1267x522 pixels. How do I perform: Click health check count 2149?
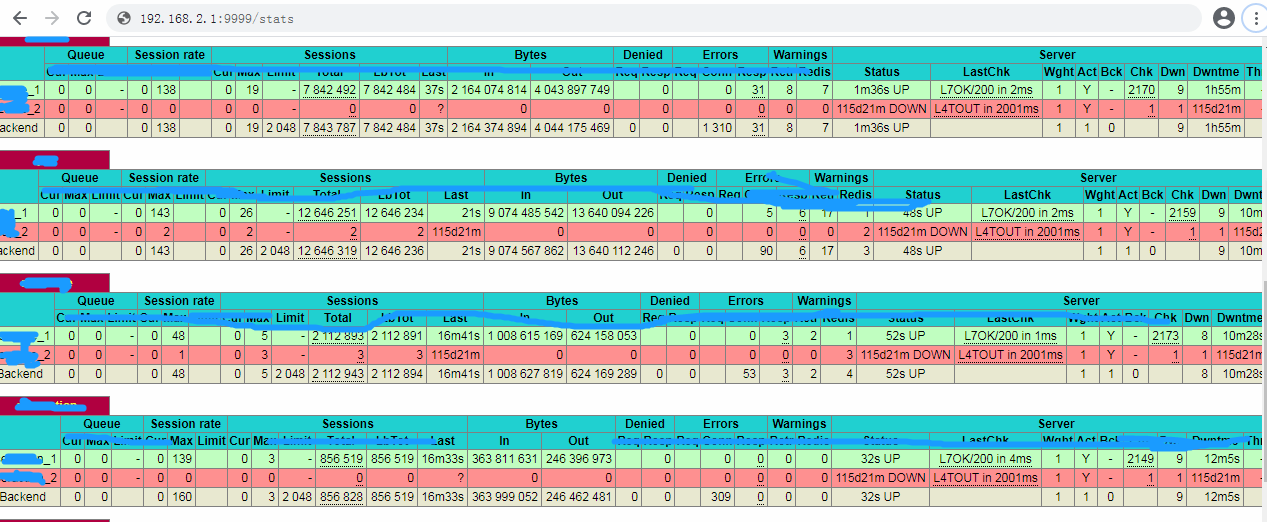1141,459
